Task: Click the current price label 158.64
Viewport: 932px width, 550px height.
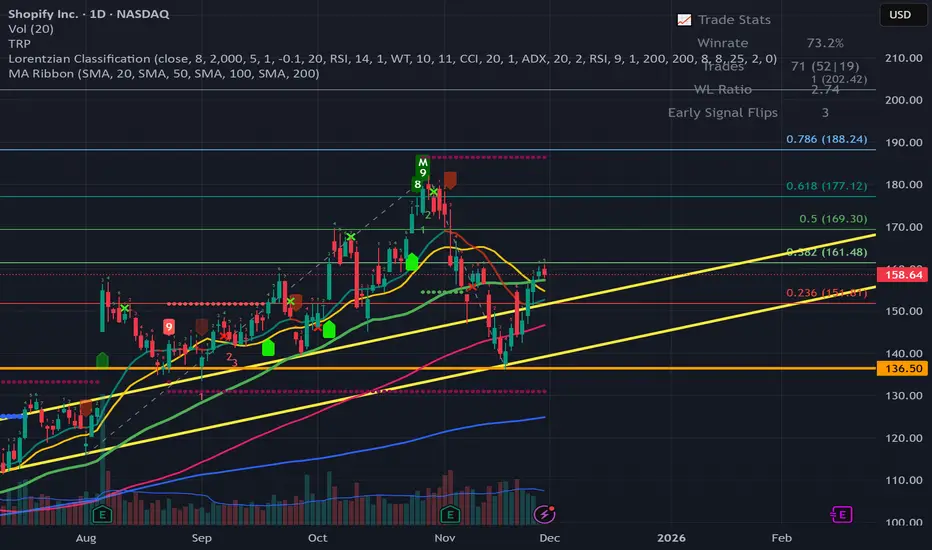Action: click(902, 275)
